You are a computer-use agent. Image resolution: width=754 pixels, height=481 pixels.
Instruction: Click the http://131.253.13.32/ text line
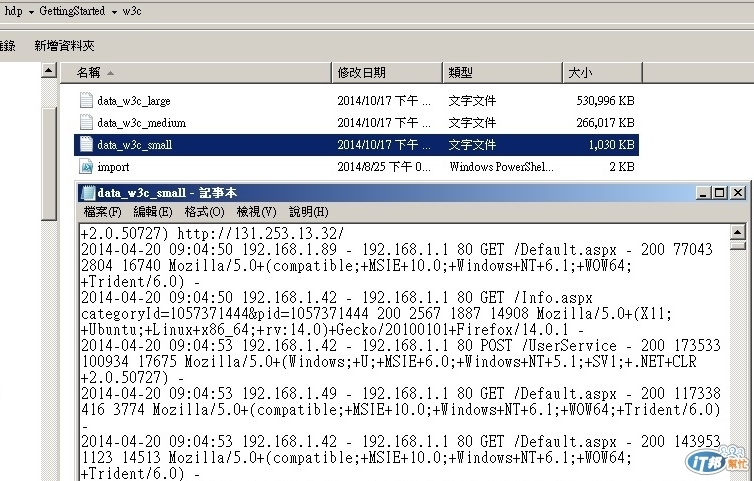(x=261, y=234)
